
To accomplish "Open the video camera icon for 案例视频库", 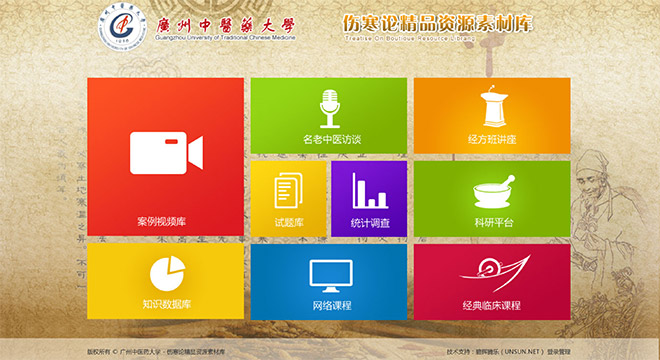I will click(x=166, y=153).
